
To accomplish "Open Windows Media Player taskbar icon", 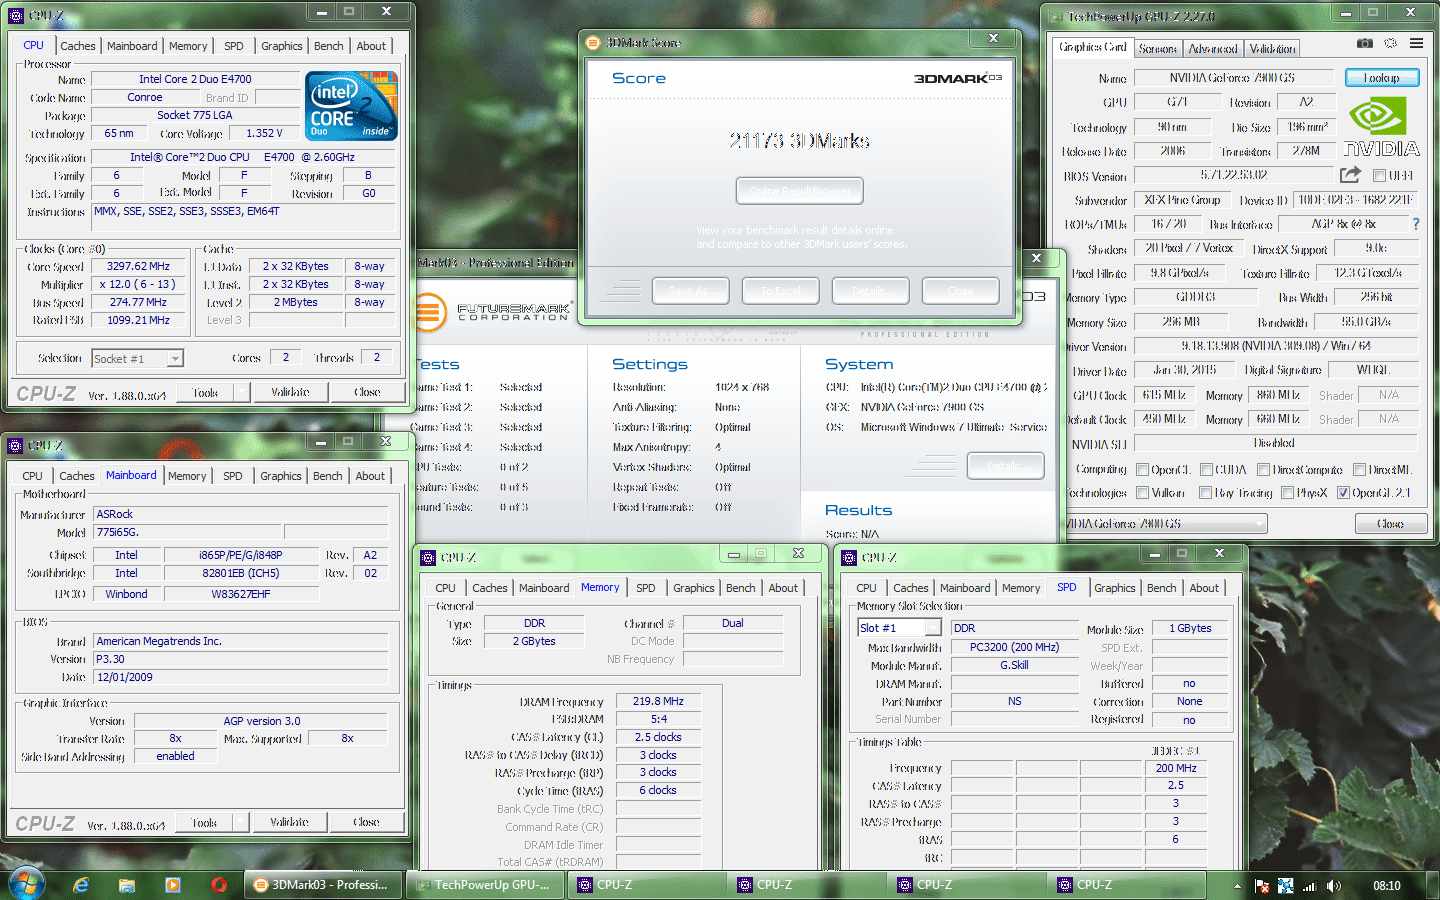I will [173, 885].
